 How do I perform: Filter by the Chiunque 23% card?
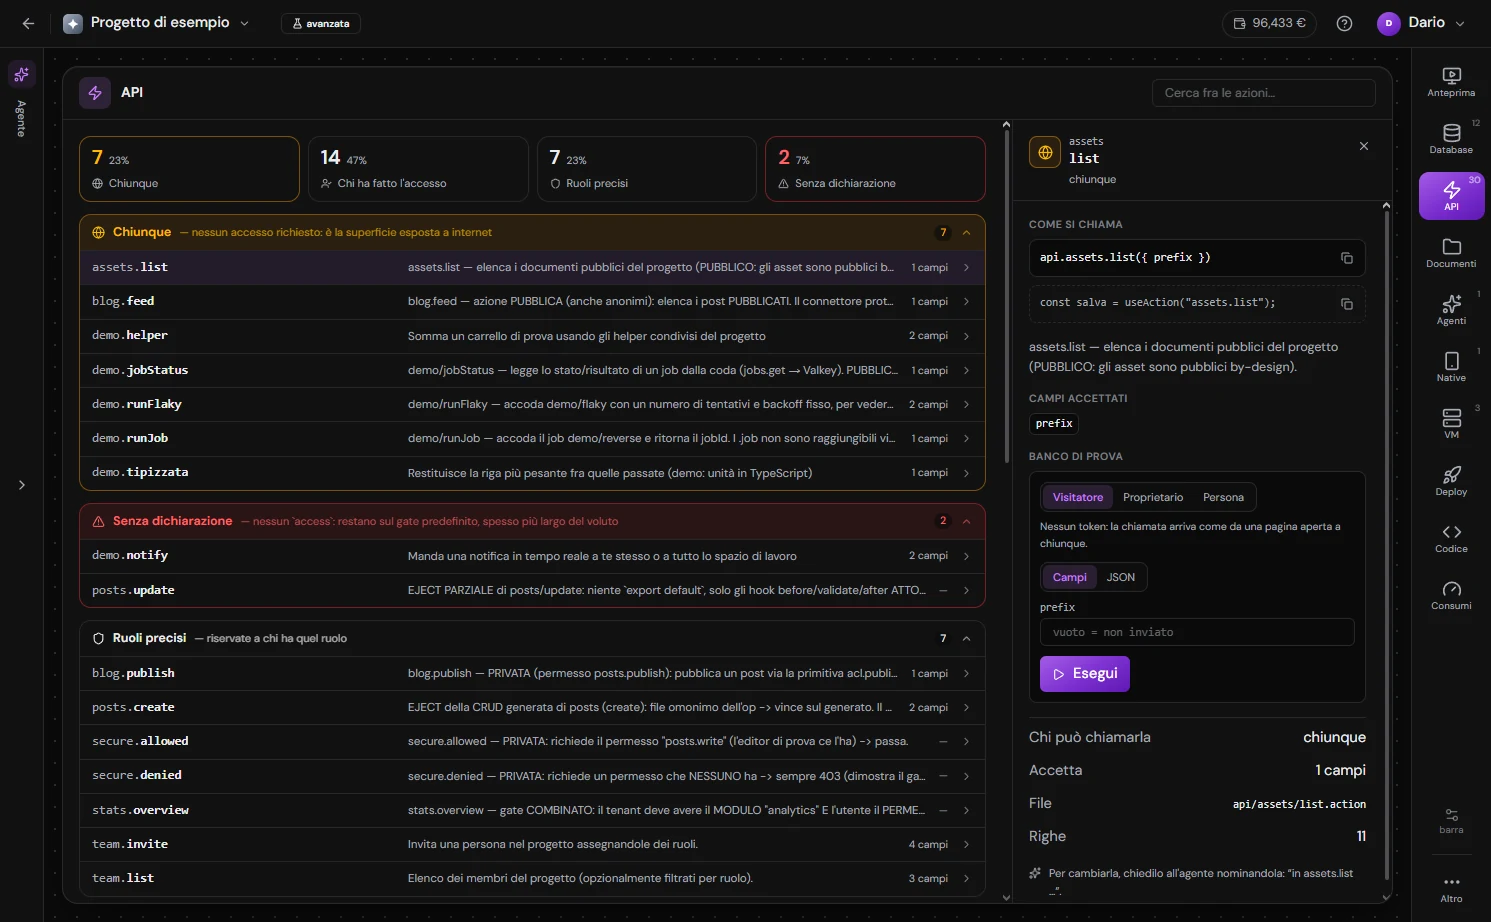189,169
